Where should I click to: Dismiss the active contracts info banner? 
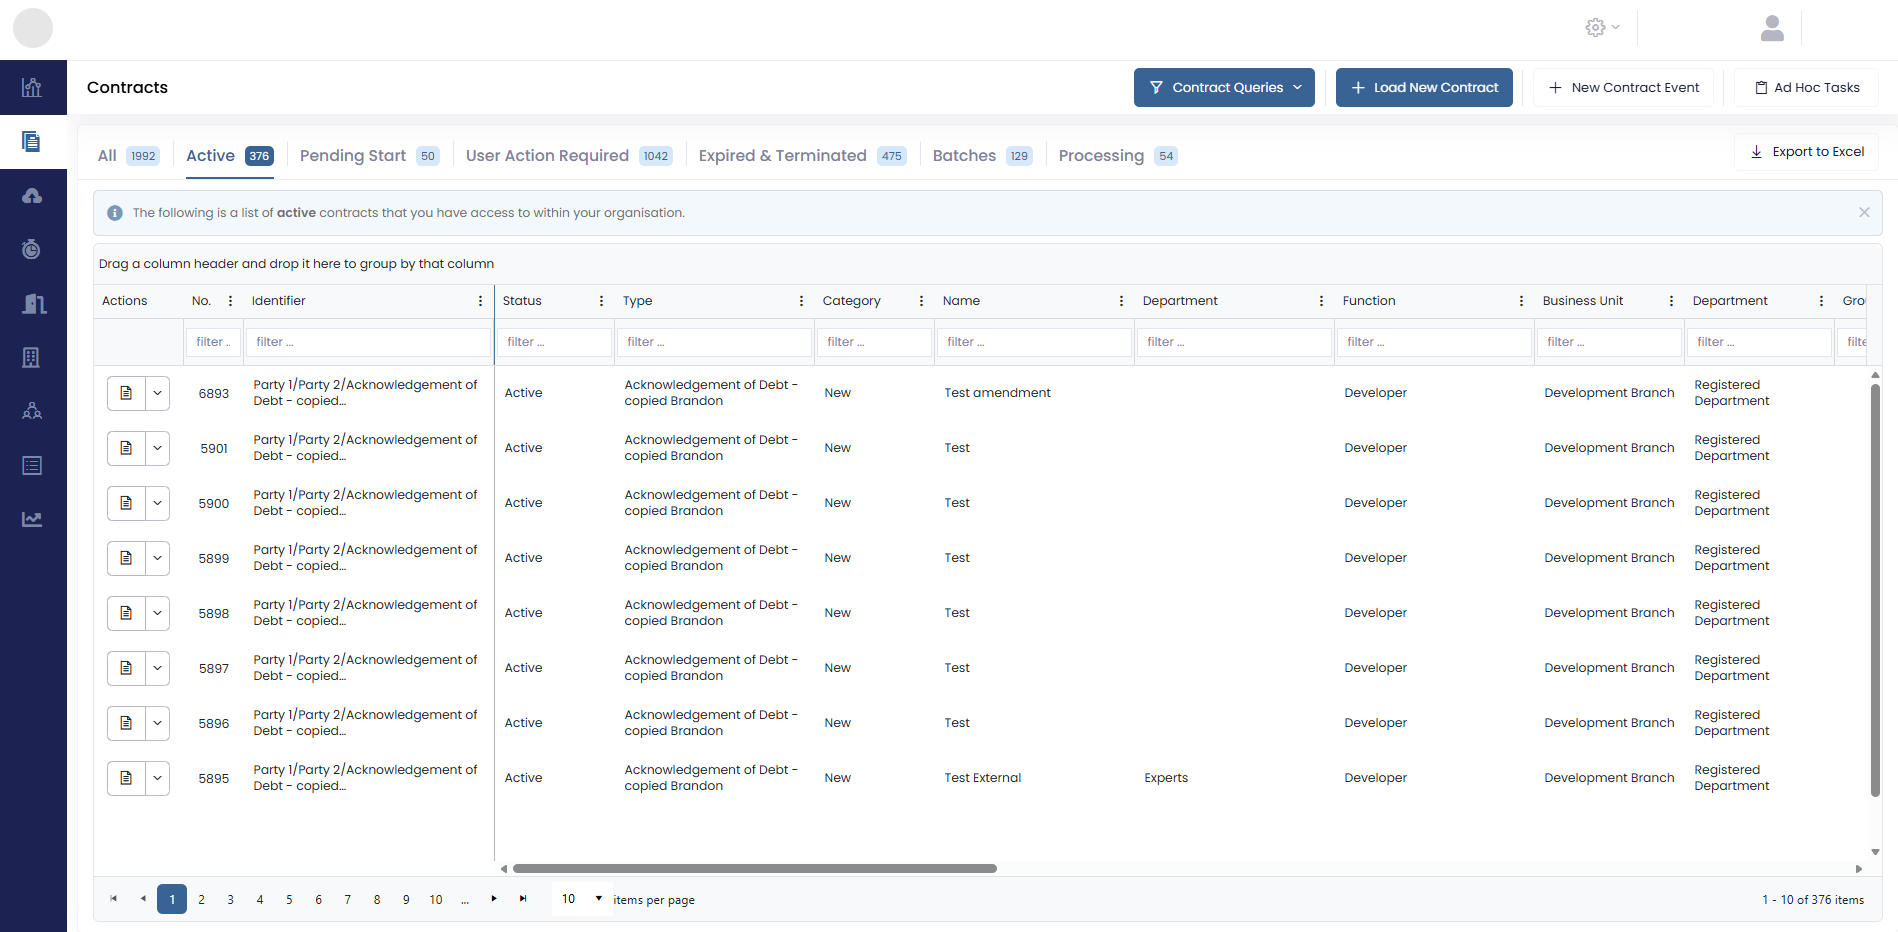click(1864, 212)
